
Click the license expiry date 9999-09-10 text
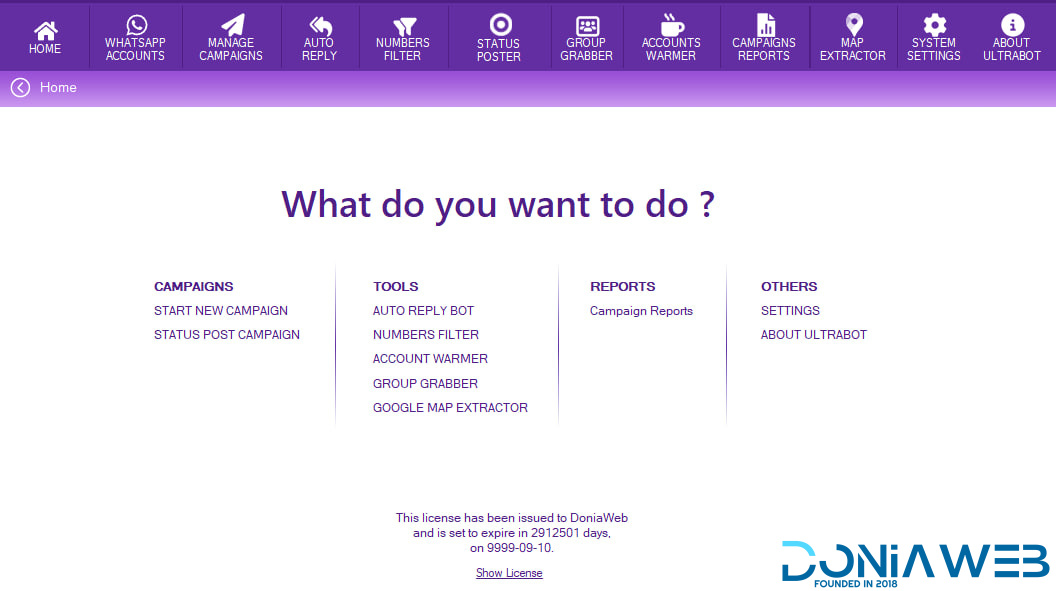point(519,548)
